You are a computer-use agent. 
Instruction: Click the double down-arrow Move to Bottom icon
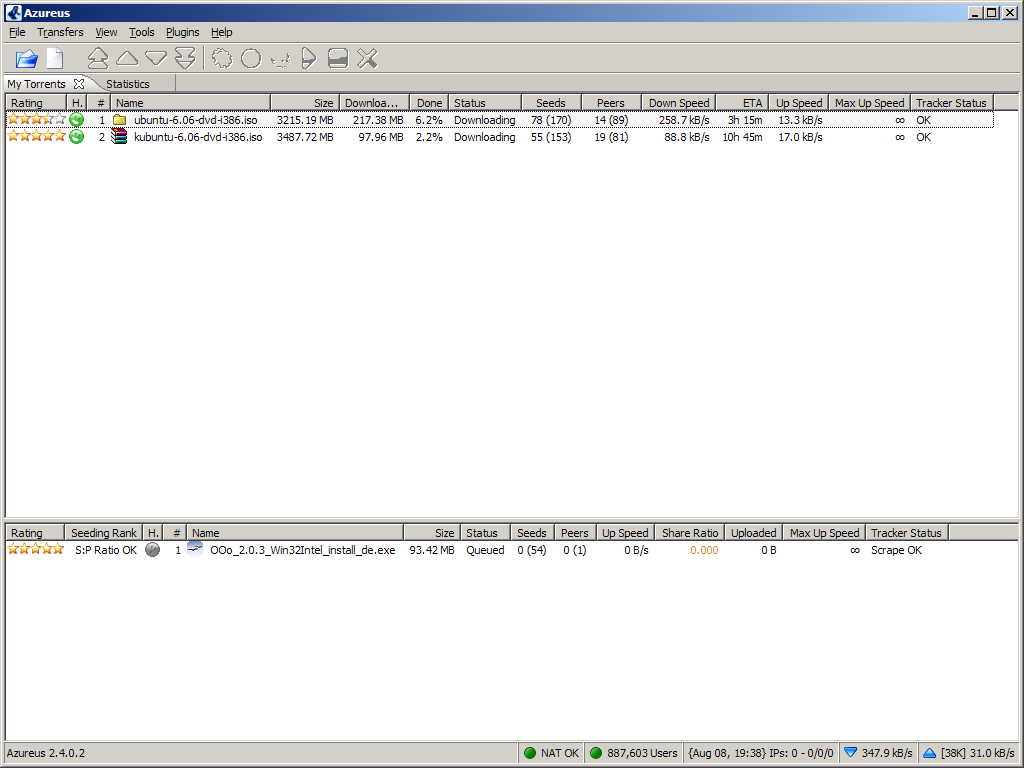click(185, 59)
